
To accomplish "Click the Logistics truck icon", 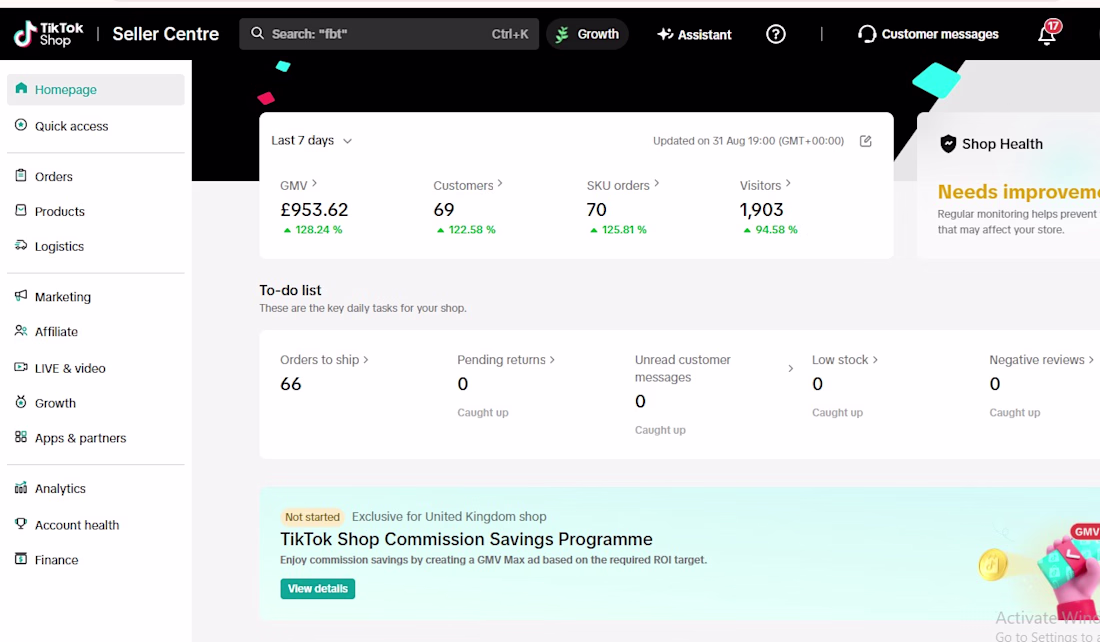I will (21, 245).
